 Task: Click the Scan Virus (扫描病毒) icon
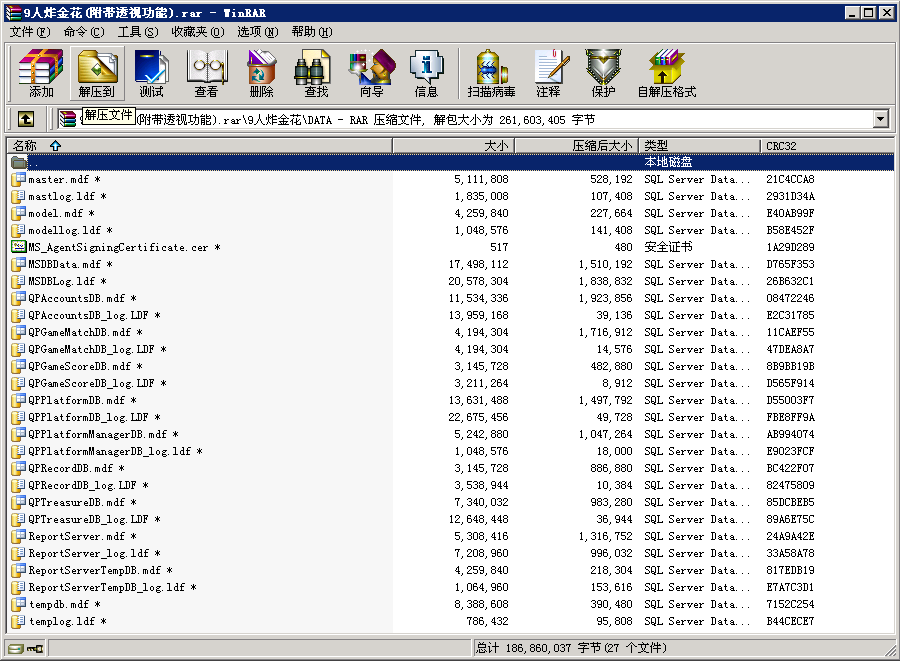491,73
